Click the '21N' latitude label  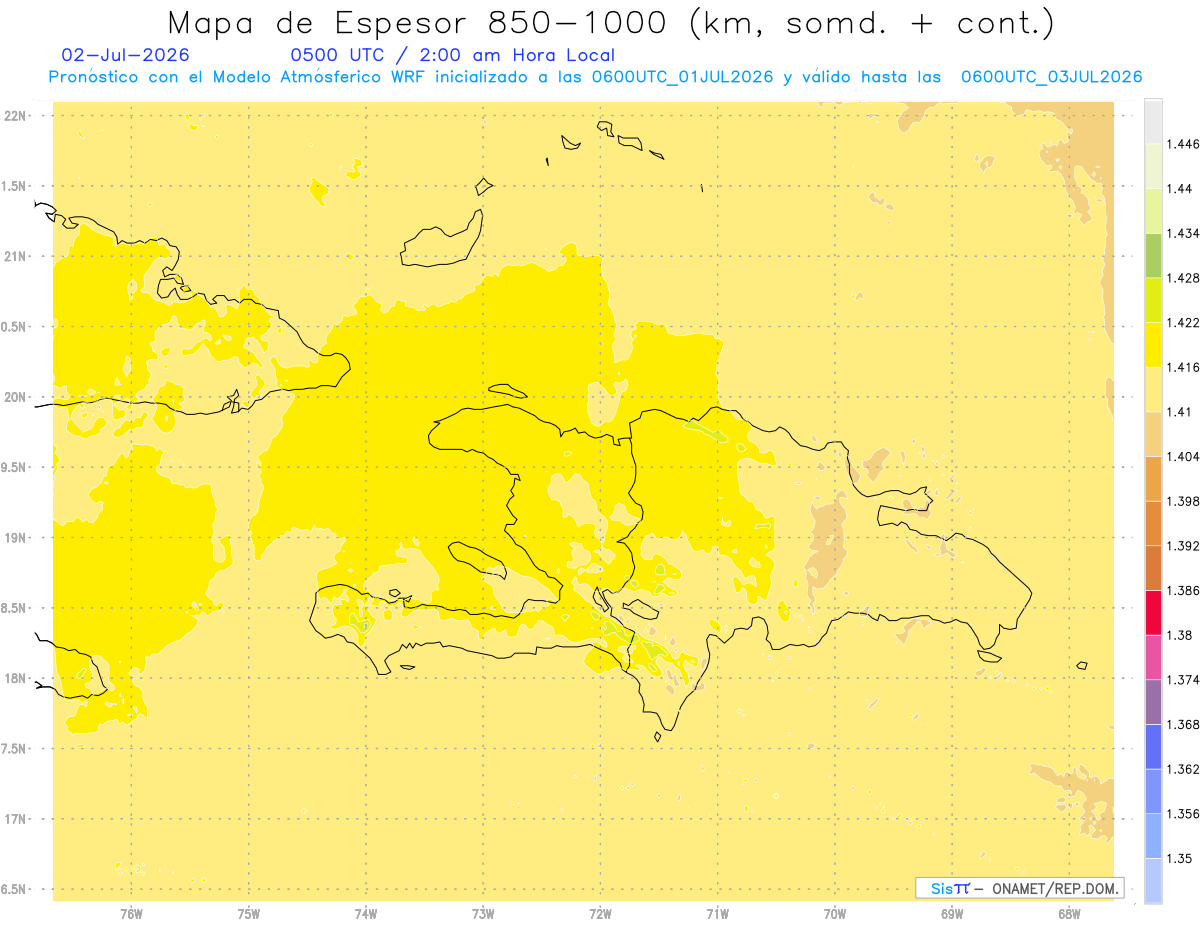pos(15,256)
